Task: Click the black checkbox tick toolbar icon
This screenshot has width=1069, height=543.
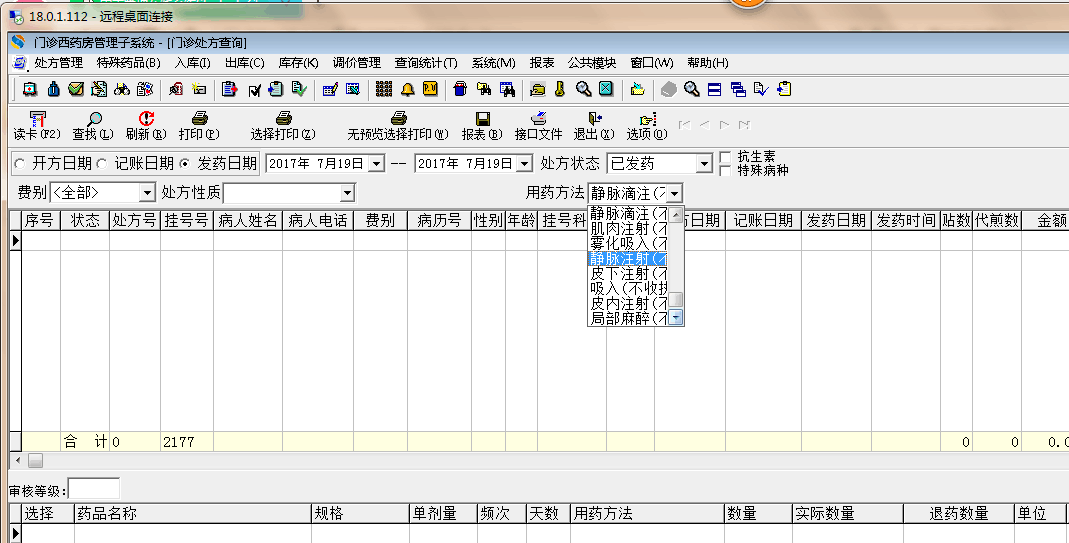Action: pos(254,89)
